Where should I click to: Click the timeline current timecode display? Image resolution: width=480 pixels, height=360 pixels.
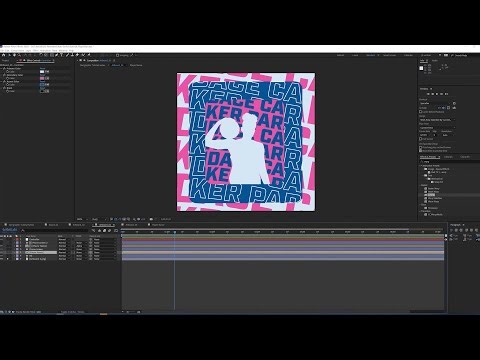click(x=9, y=230)
